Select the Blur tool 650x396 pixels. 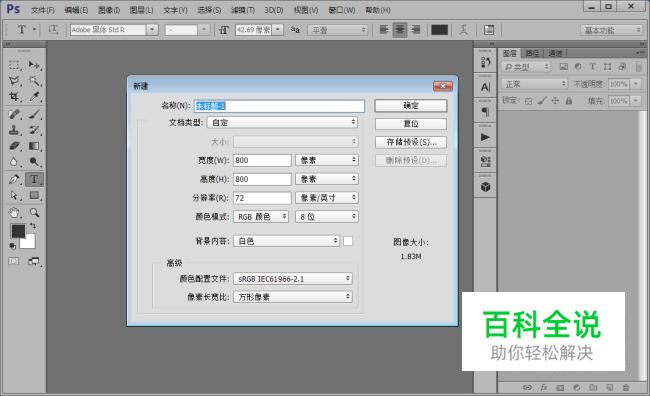pyautogui.click(x=14, y=162)
